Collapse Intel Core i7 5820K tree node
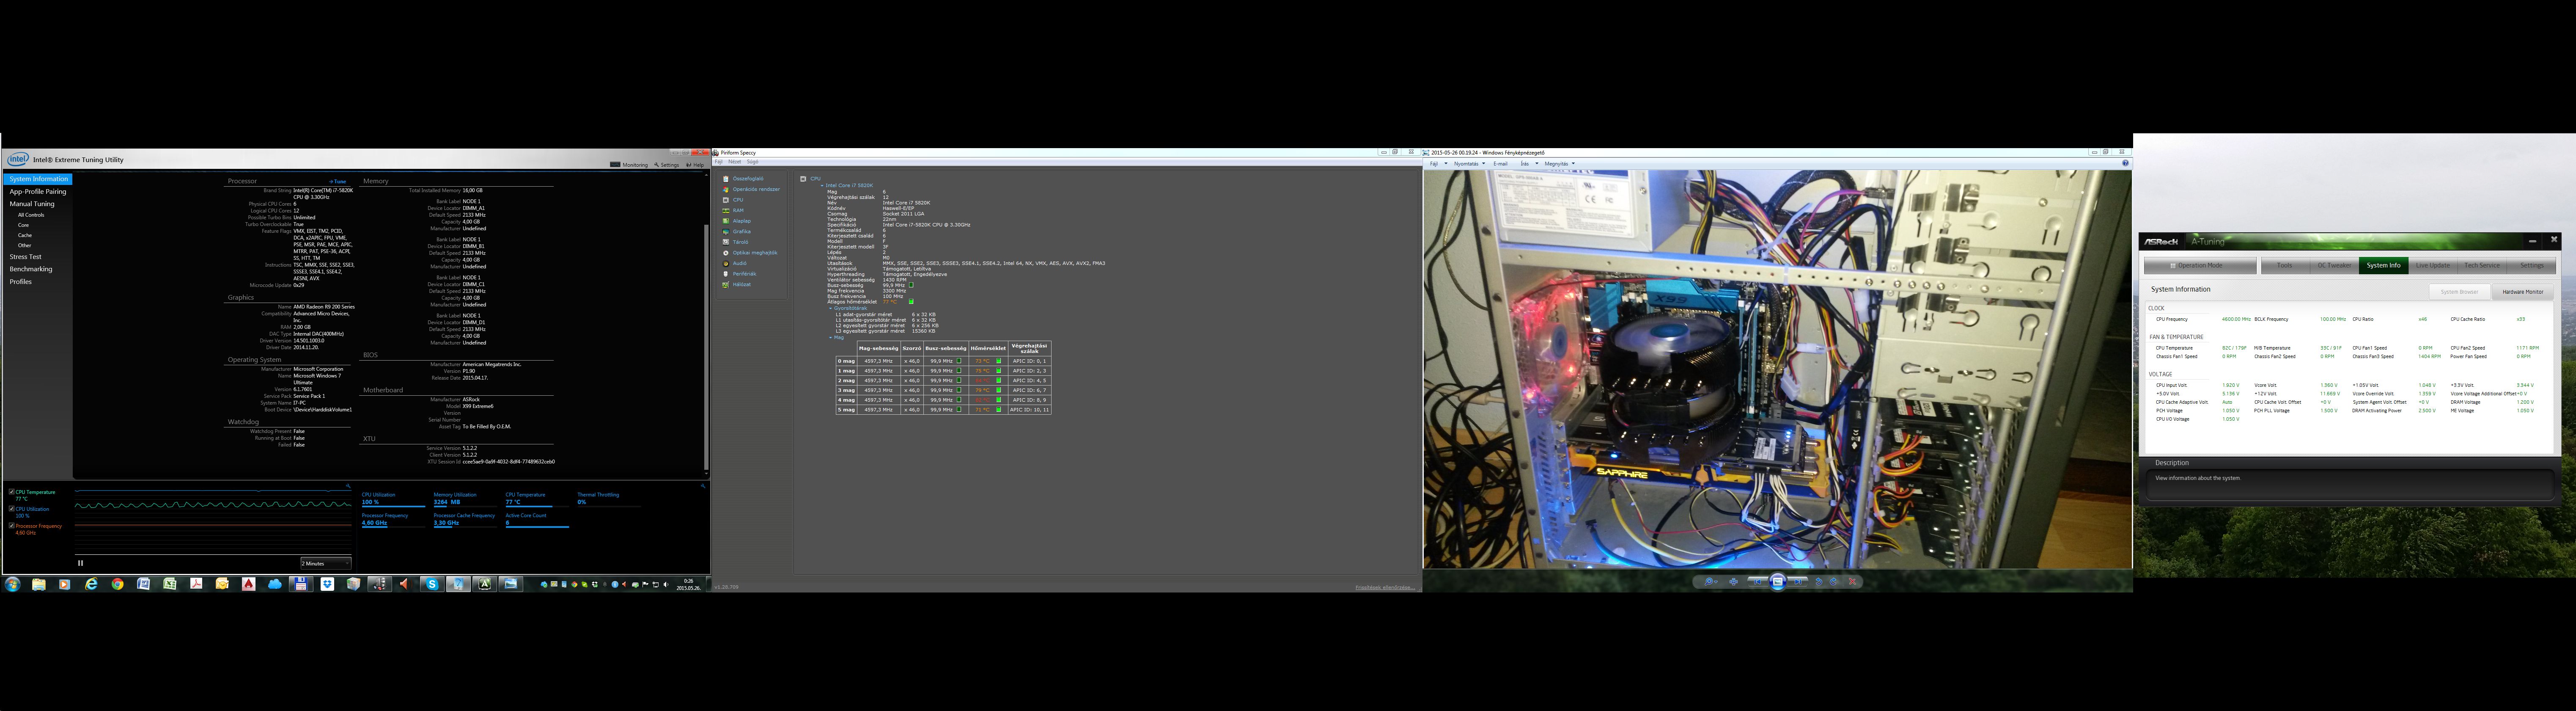This screenshot has height=711, width=2576. (822, 186)
